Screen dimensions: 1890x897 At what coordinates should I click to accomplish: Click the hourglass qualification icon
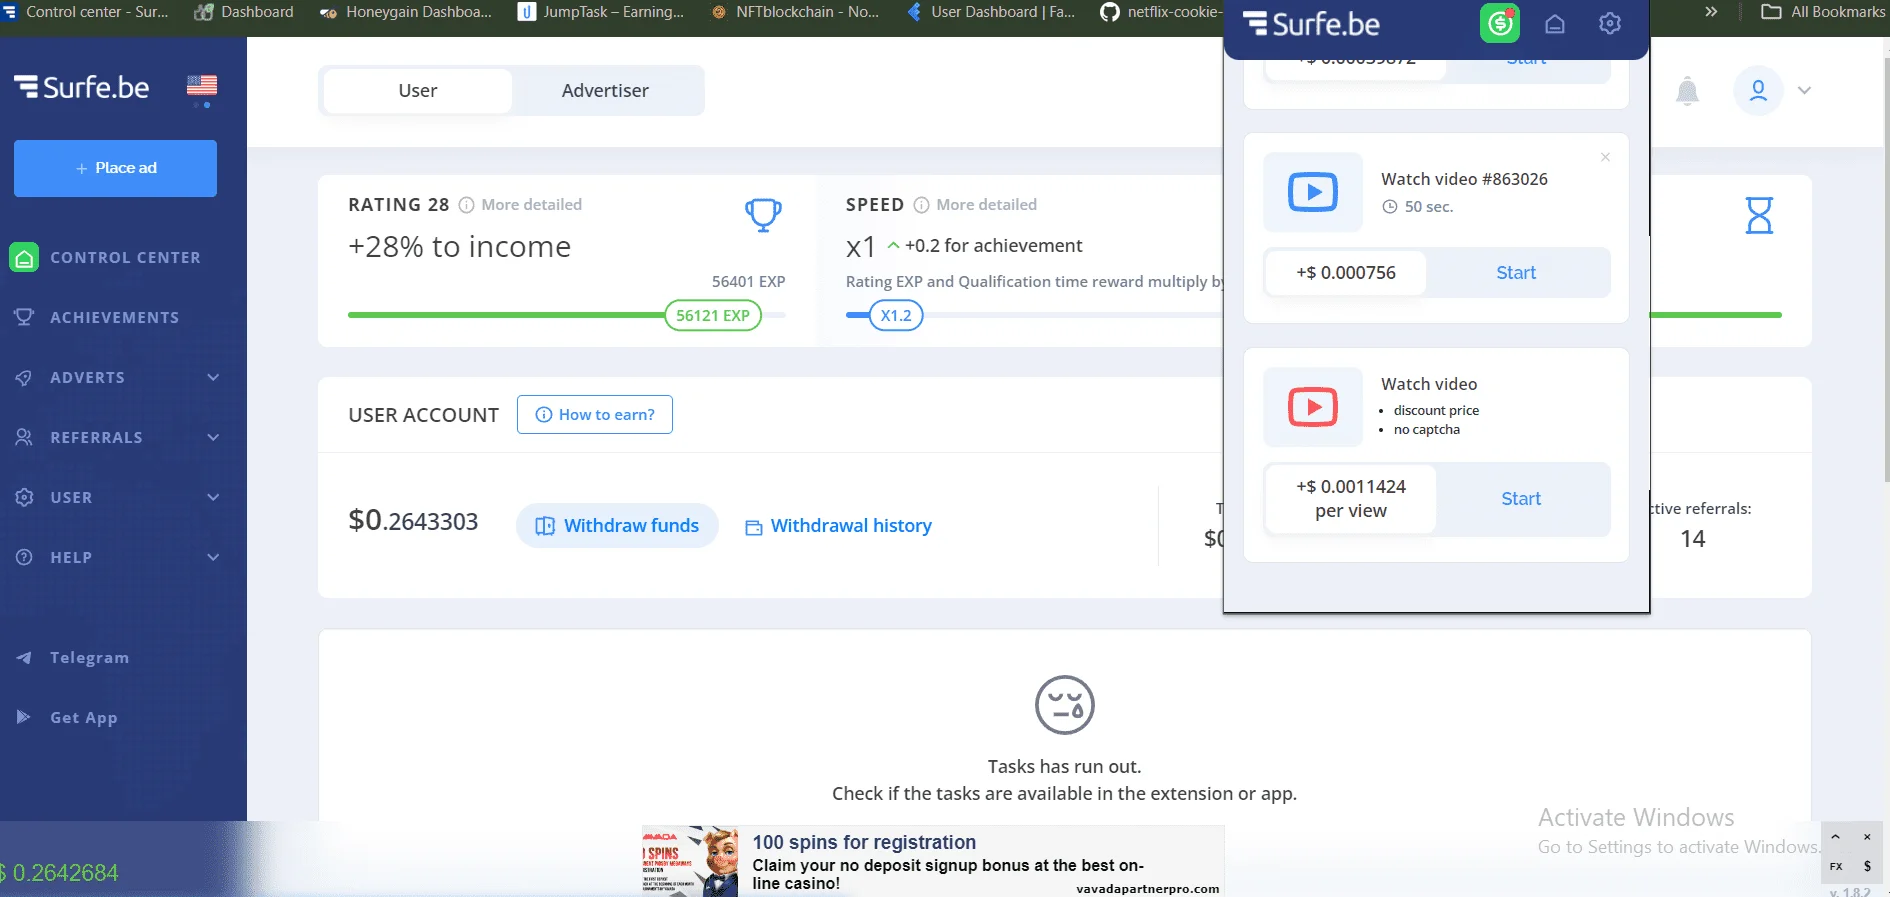(x=1759, y=215)
